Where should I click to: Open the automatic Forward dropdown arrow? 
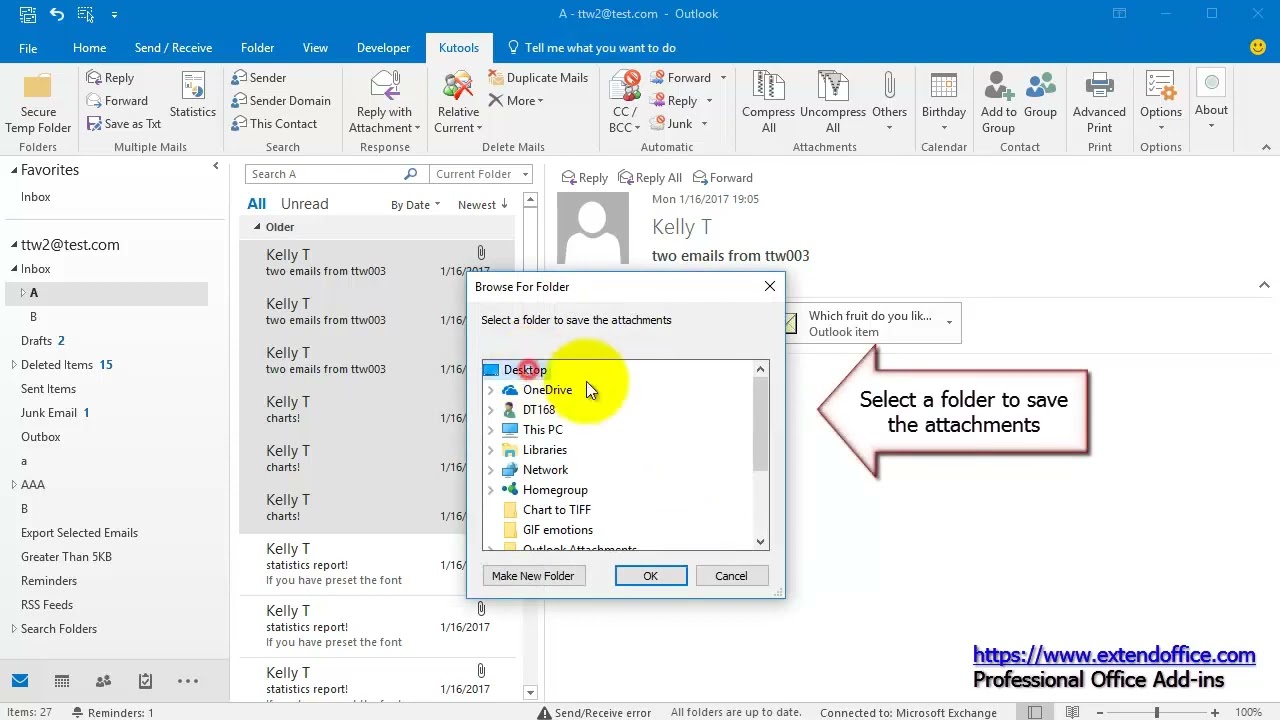point(723,78)
